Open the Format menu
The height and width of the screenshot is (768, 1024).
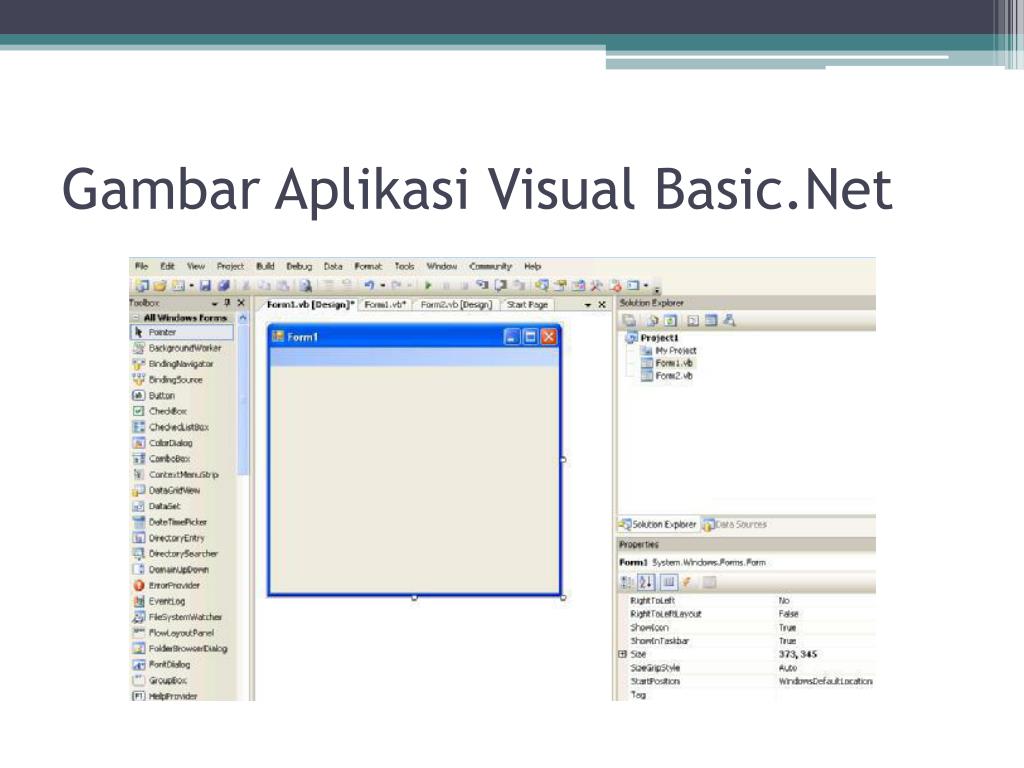point(368,266)
